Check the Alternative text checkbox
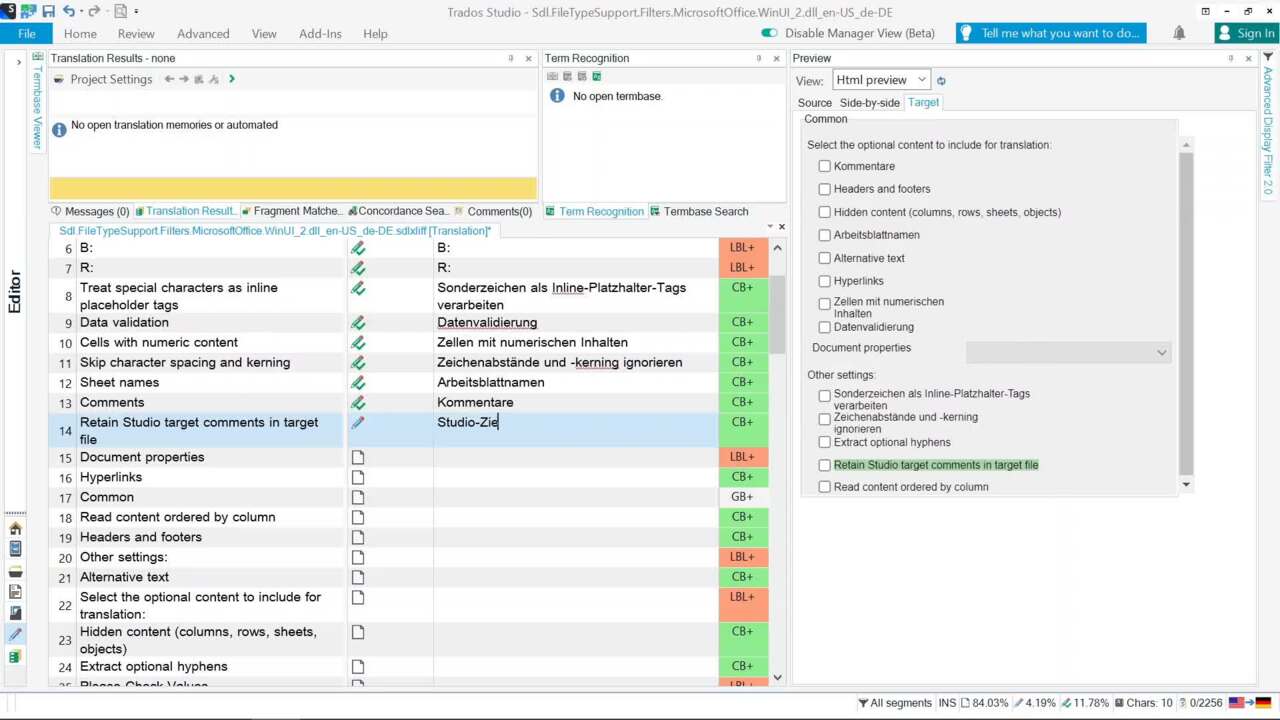Viewport: 1280px width, 720px height. 824,258
